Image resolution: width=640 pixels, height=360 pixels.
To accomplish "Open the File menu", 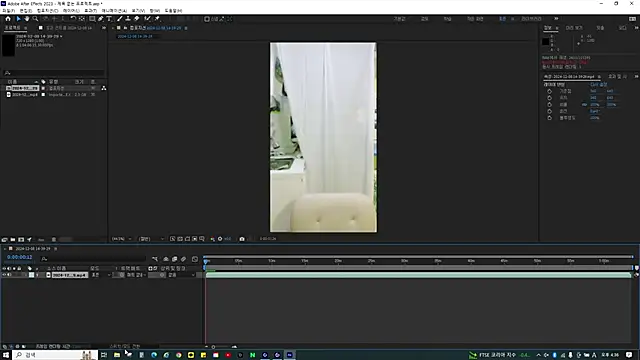I will click(9, 11).
